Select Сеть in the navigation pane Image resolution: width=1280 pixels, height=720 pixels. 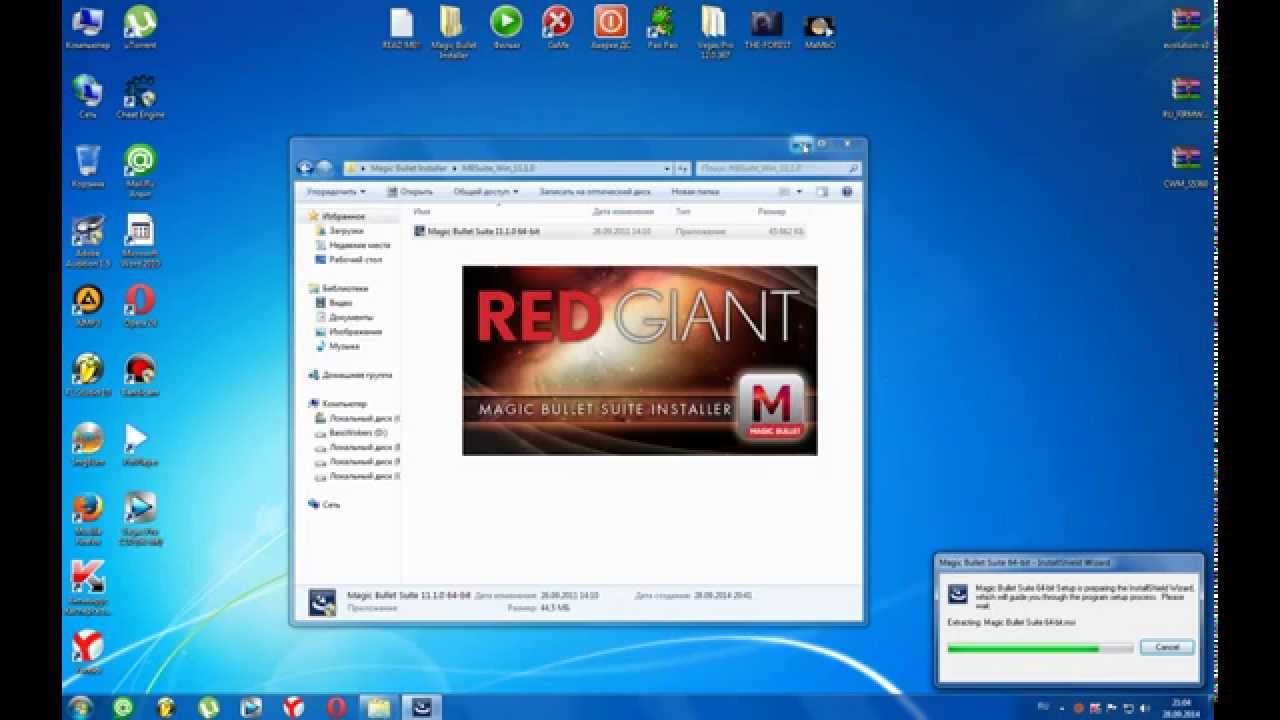click(325, 505)
